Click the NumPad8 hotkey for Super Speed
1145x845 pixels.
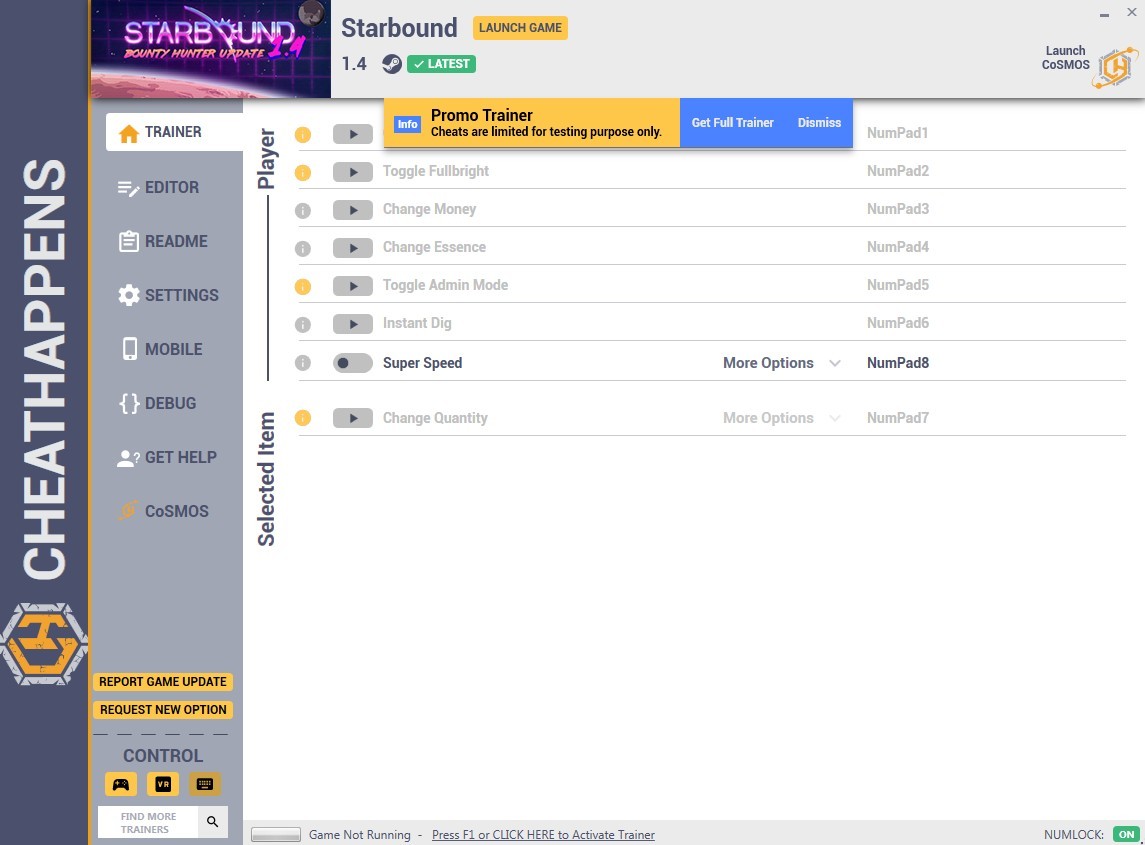pyautogui.click(x=897, y=363)
